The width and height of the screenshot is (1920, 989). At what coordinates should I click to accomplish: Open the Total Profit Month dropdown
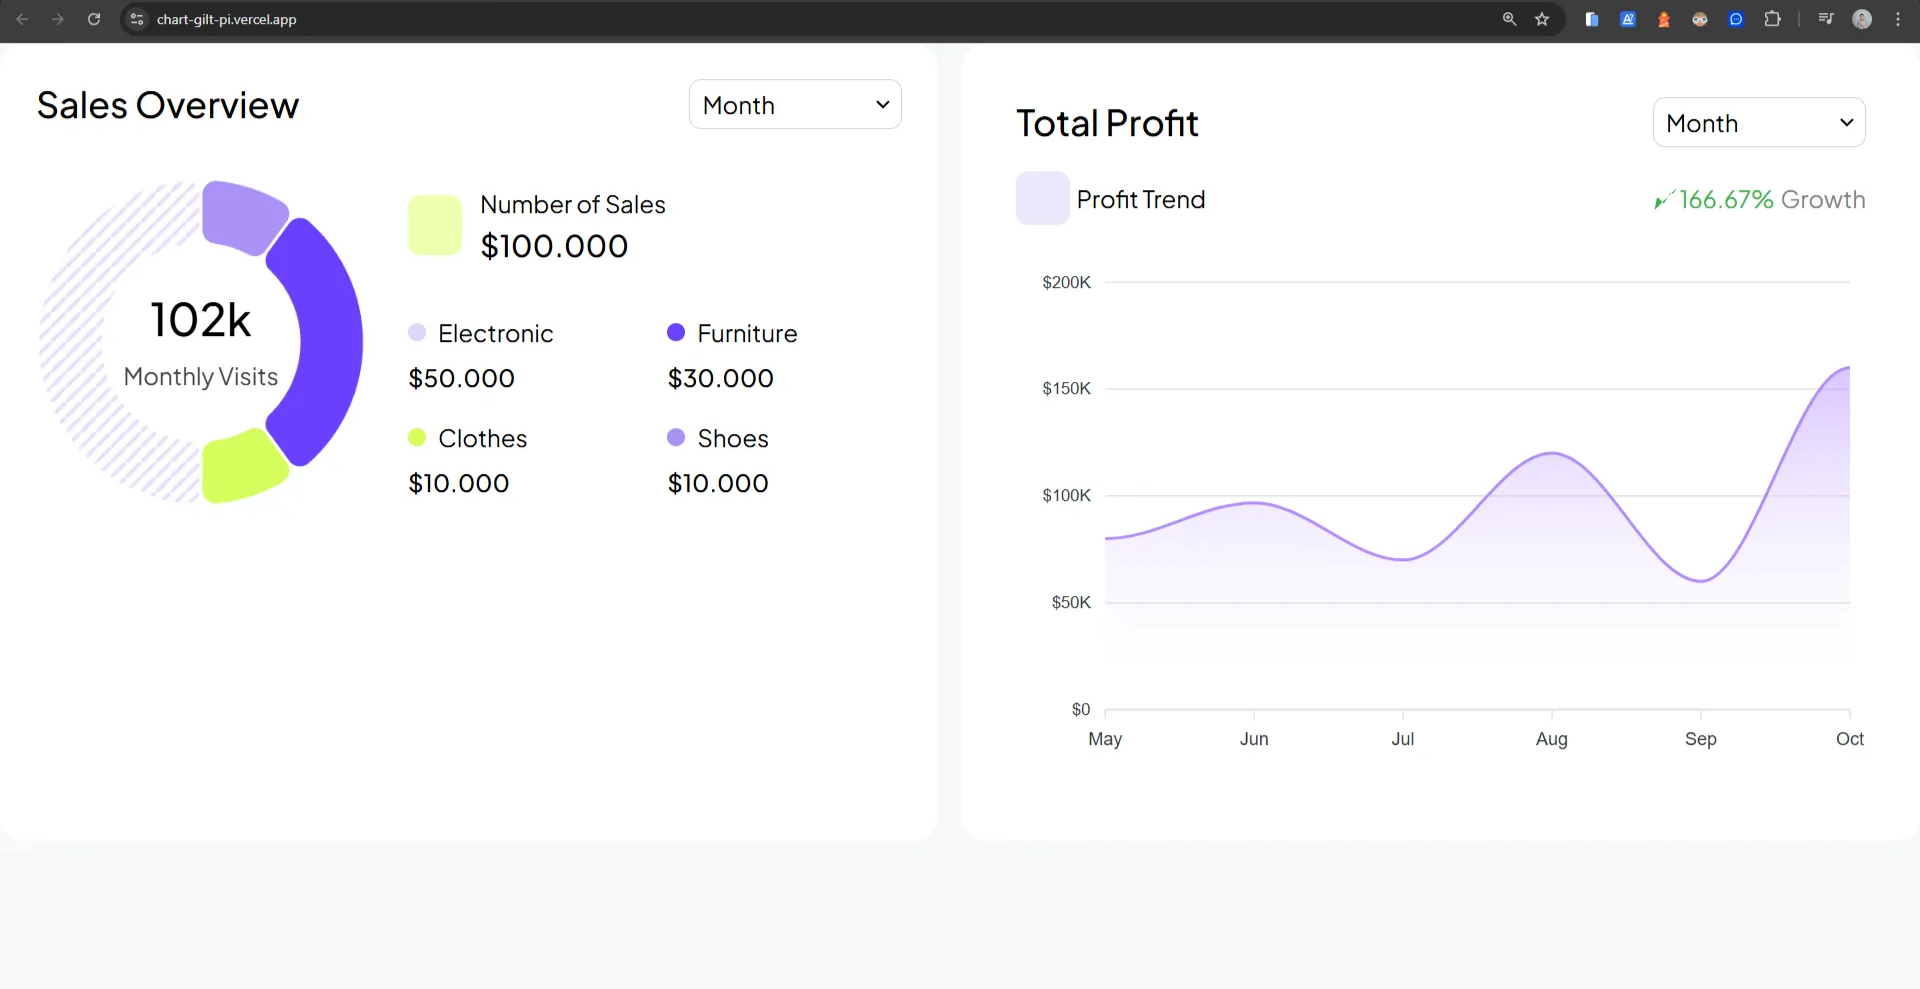1759,122
